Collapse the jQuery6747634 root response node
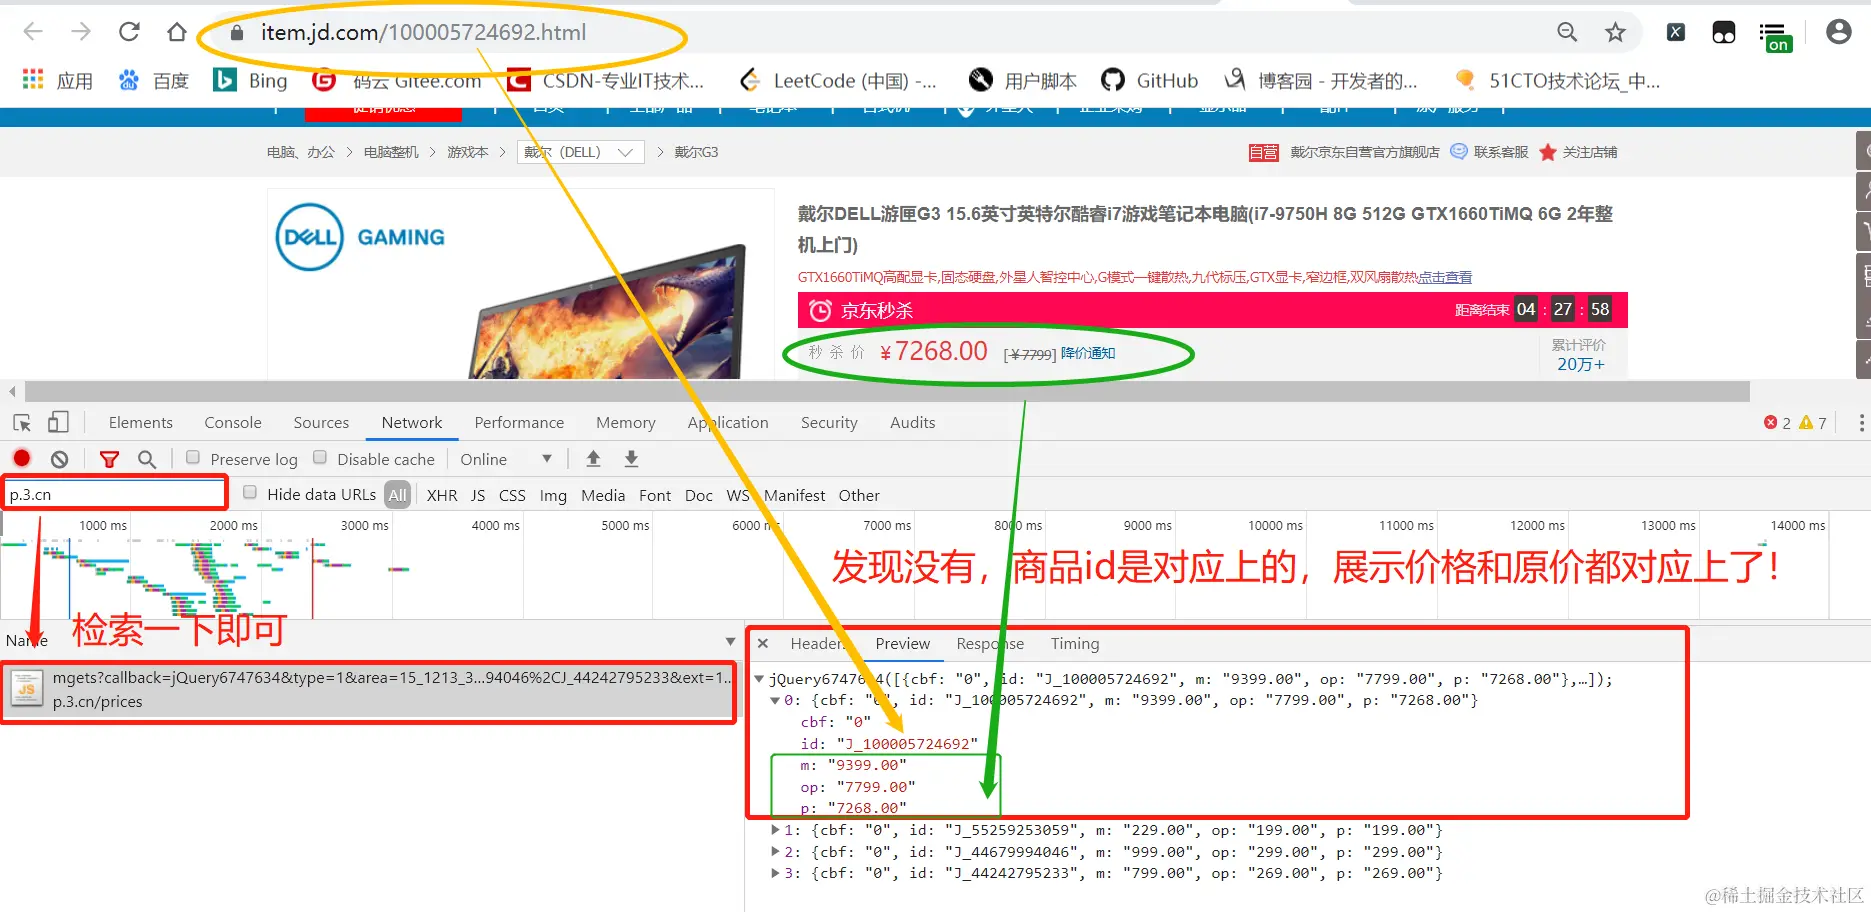Image resolution: width=1871 pixels, height=912 pixels. [759, 679]
